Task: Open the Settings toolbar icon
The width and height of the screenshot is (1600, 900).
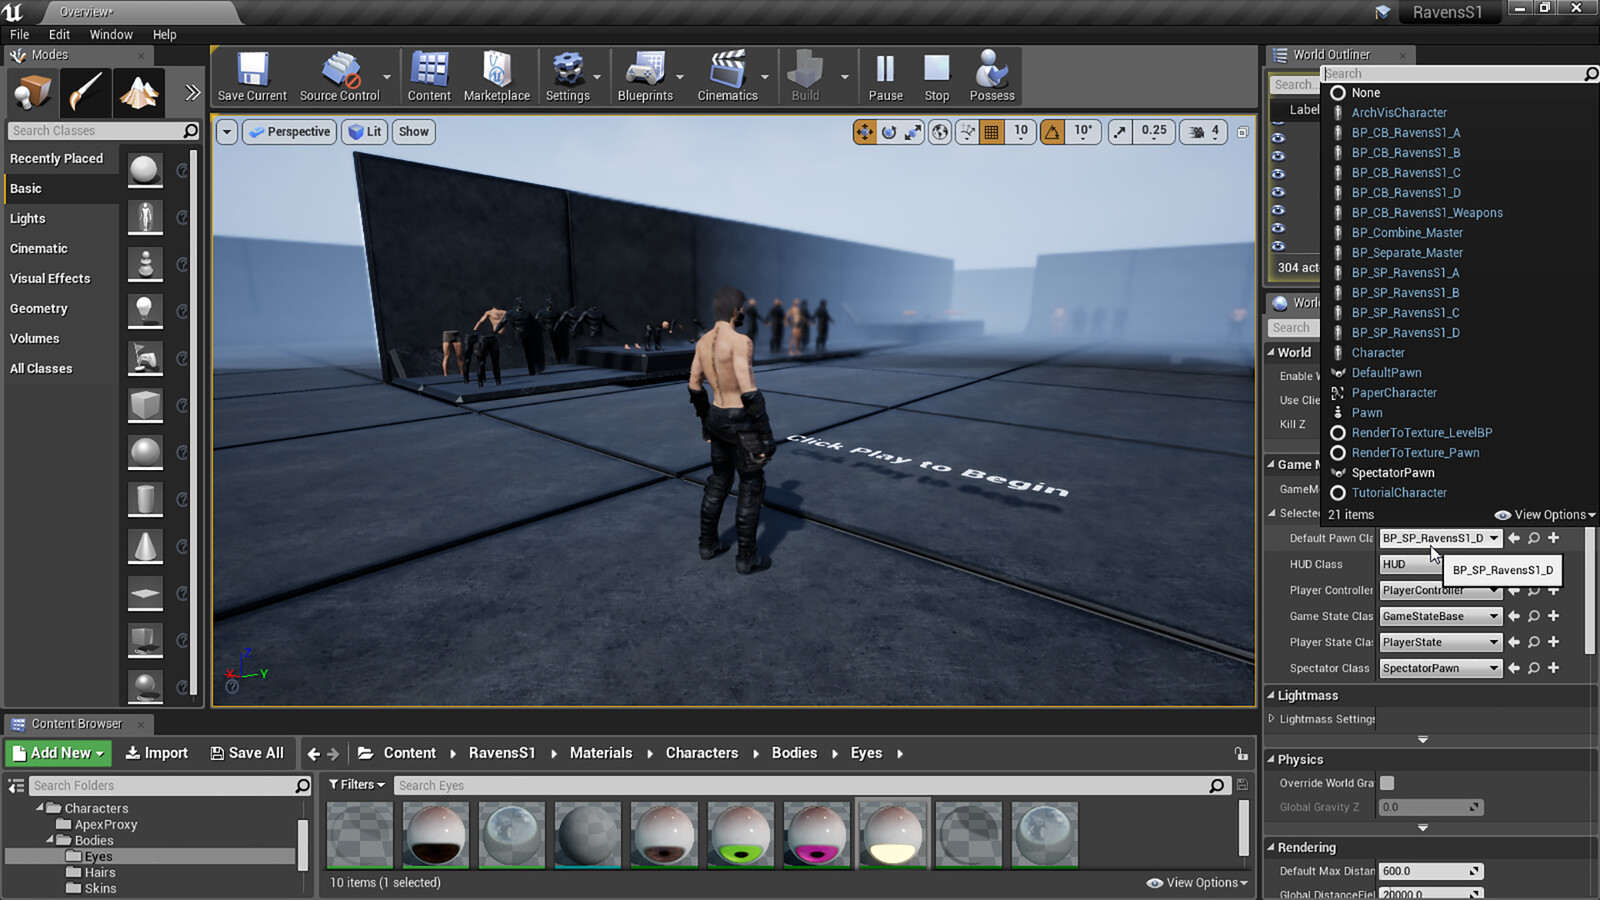Action: tap(567, 77)
